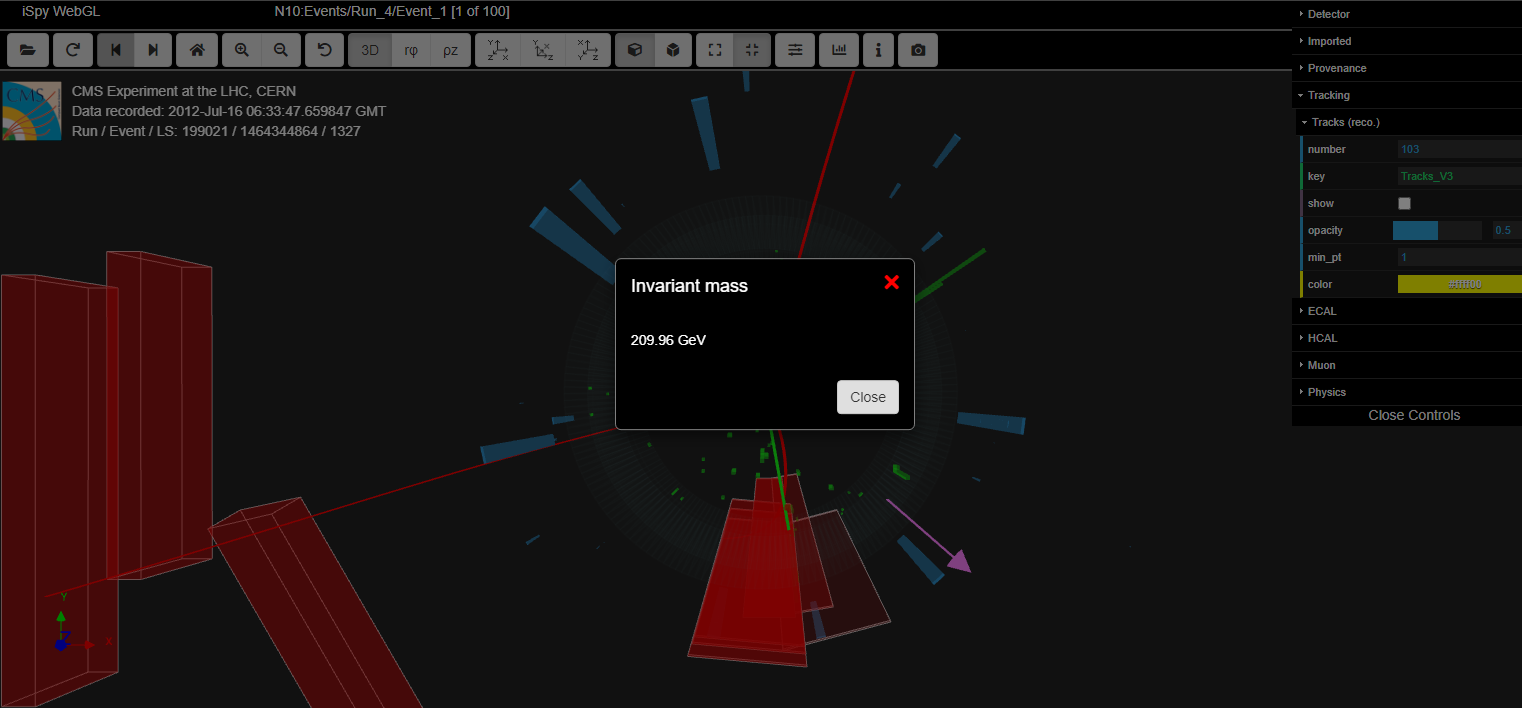
Task: Toggle the Tracks show checkbox
Action: click(x=1404, y=203)
